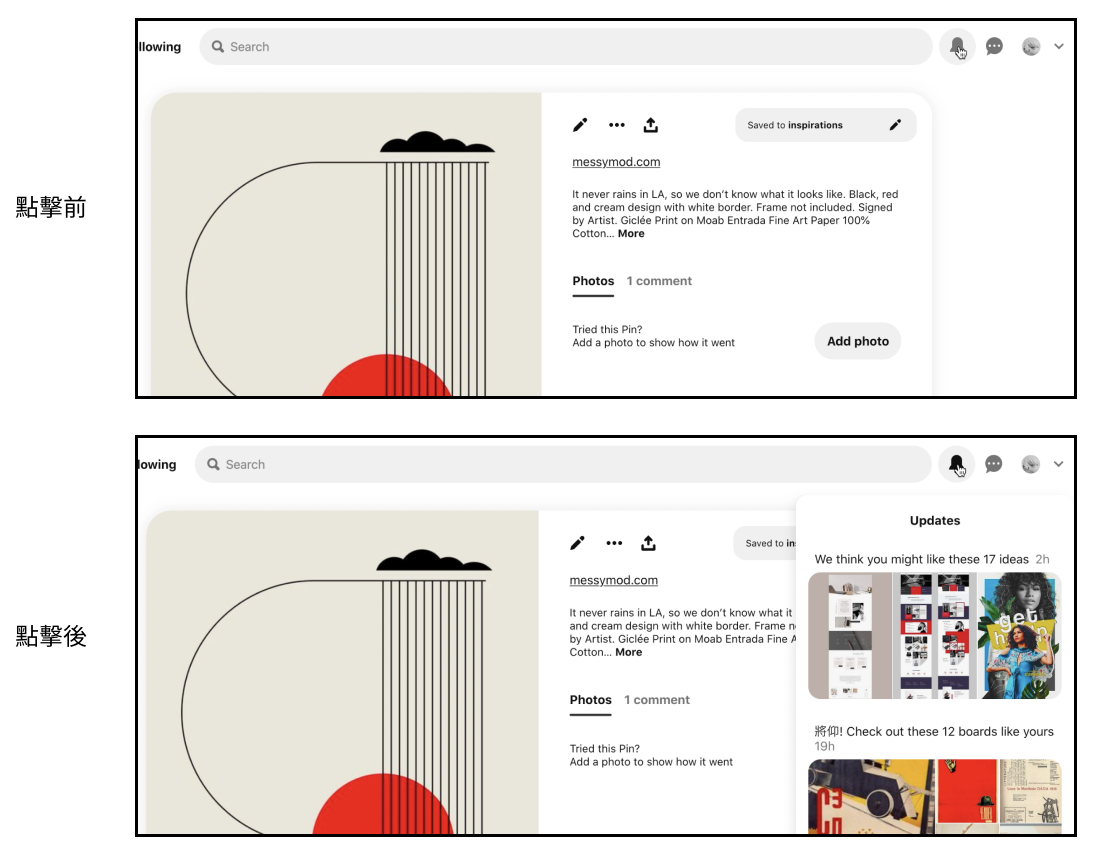Viewport: 1095px width, 852px height.
Task: Click the pin artwork image in 點擊後 screenshot
Action: tap(342, 672)
